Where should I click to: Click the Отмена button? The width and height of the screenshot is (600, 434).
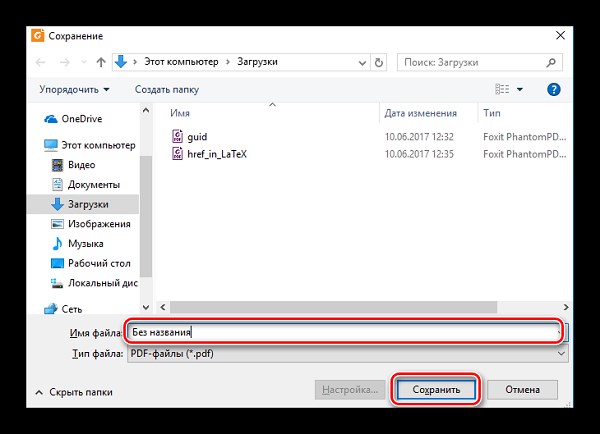(522, 390)
